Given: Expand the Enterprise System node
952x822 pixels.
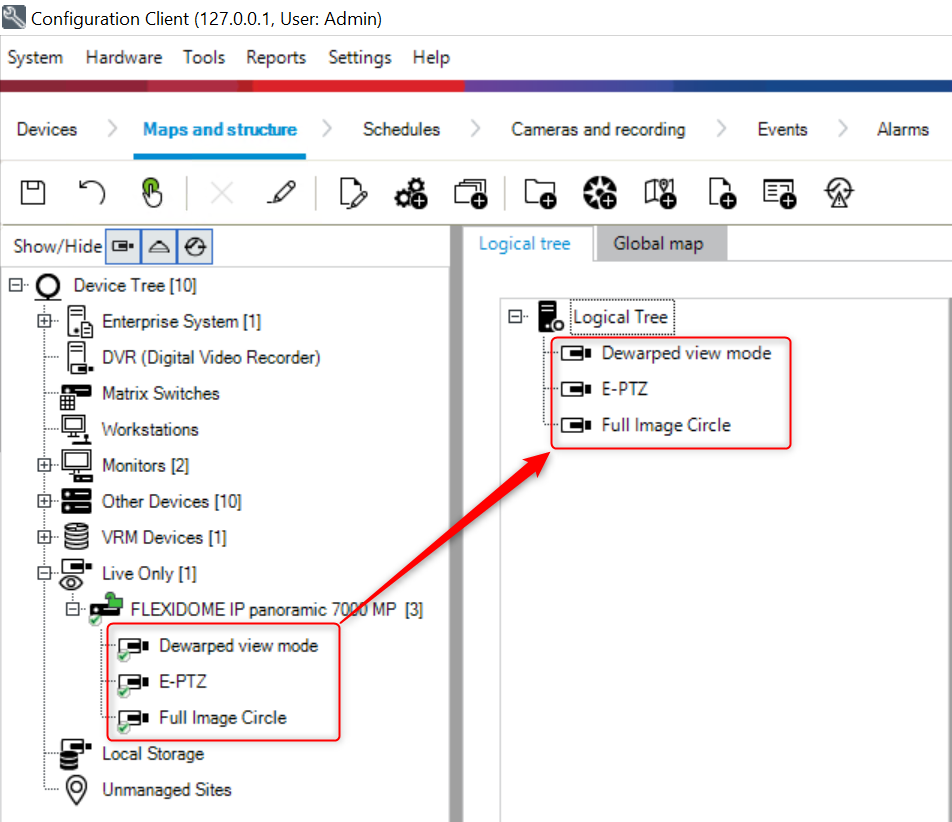Looking at the screenshot, I should 44,322.
